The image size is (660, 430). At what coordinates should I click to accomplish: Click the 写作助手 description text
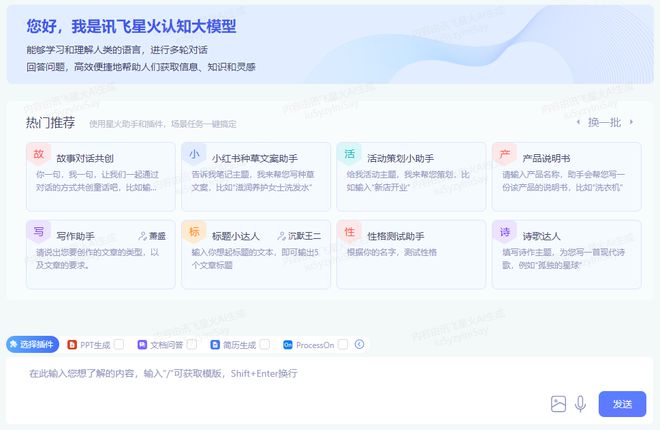pyautogui.click(x=97, y=258)
